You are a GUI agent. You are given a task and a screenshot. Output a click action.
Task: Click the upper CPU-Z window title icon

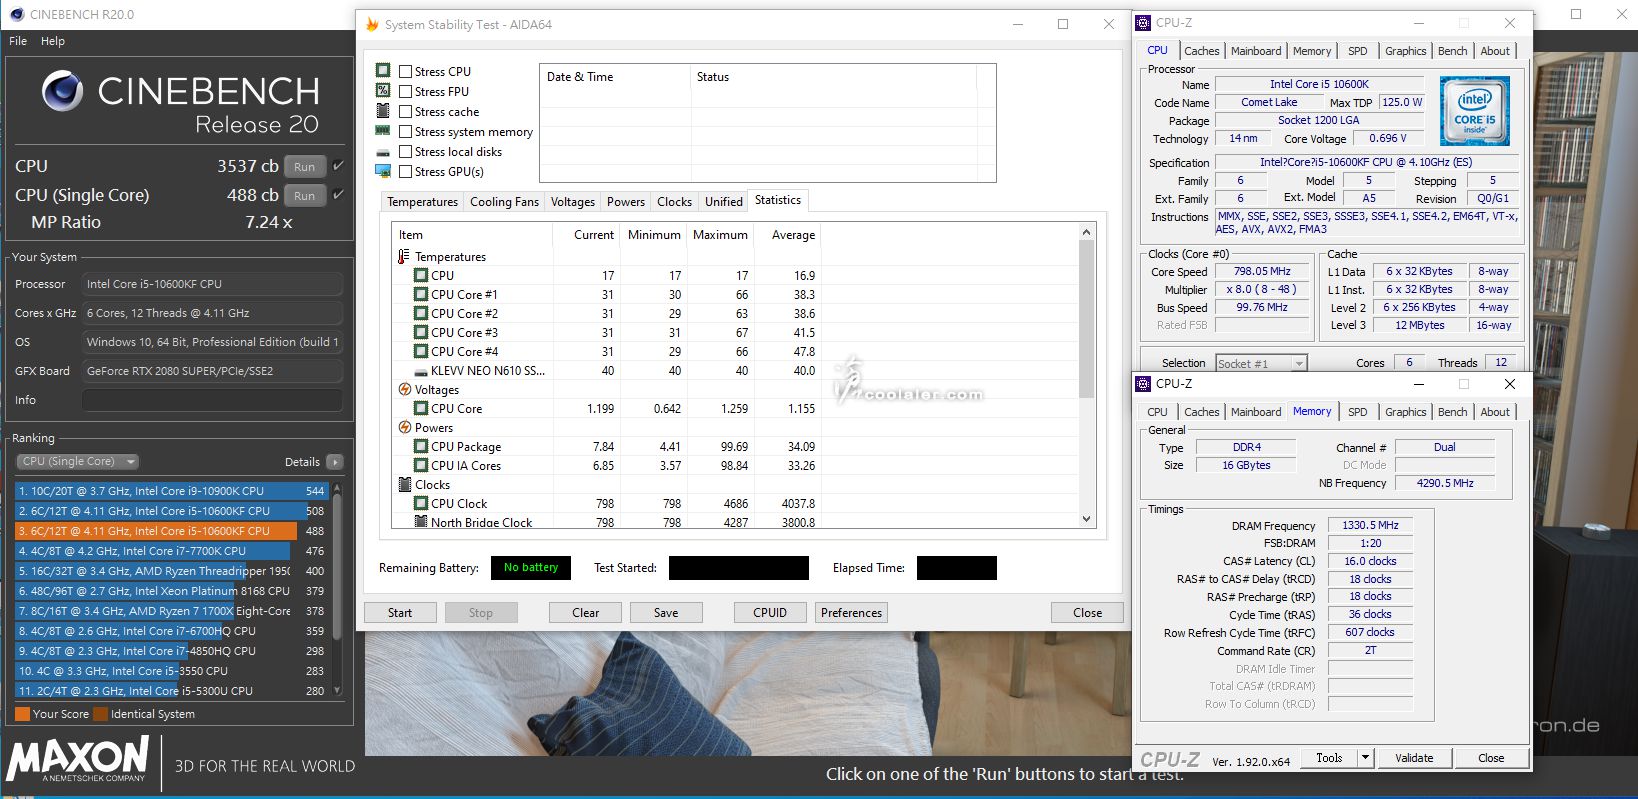(x=1144, y=23)
